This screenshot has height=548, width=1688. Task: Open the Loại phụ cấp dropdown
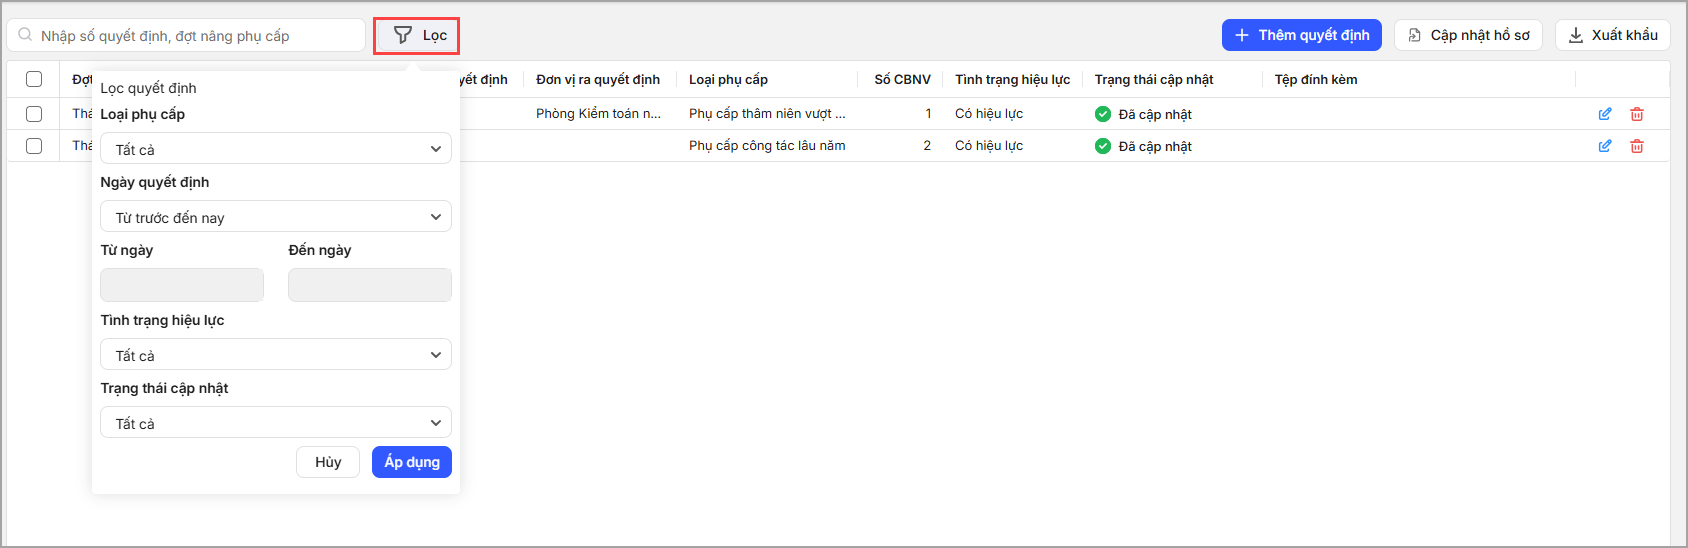275,149
